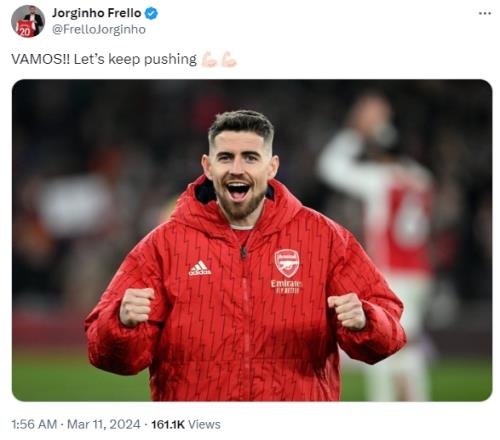Screen dimensions: 500x440
Task: Select the word VAMOS!! in the tweet
Action: 41,59
